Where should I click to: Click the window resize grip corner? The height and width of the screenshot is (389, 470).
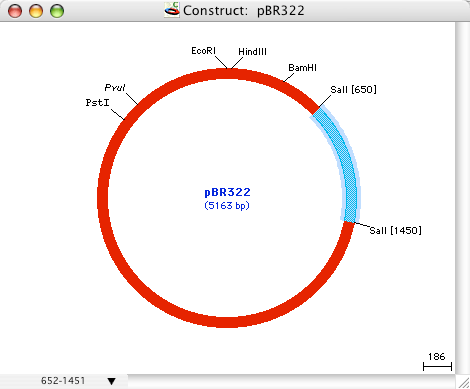[x=463, y=382]
